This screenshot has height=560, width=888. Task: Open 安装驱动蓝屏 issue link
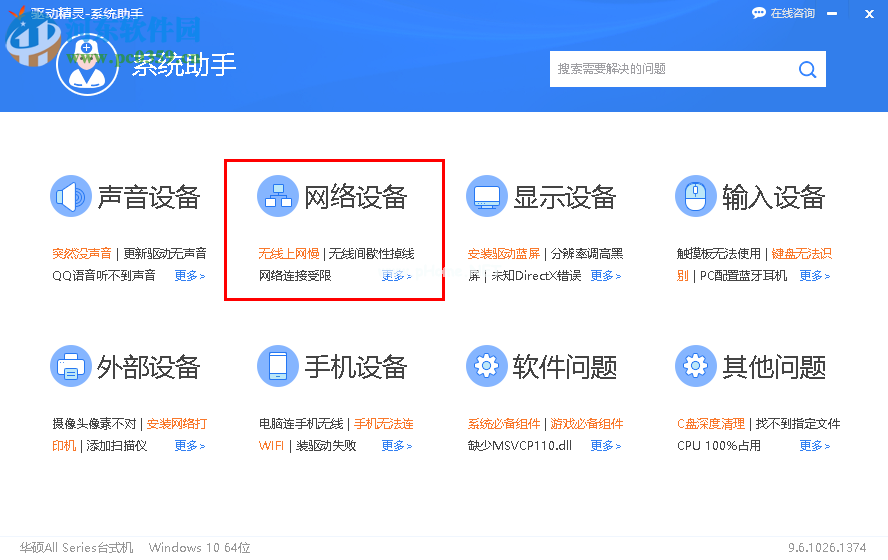503,254
